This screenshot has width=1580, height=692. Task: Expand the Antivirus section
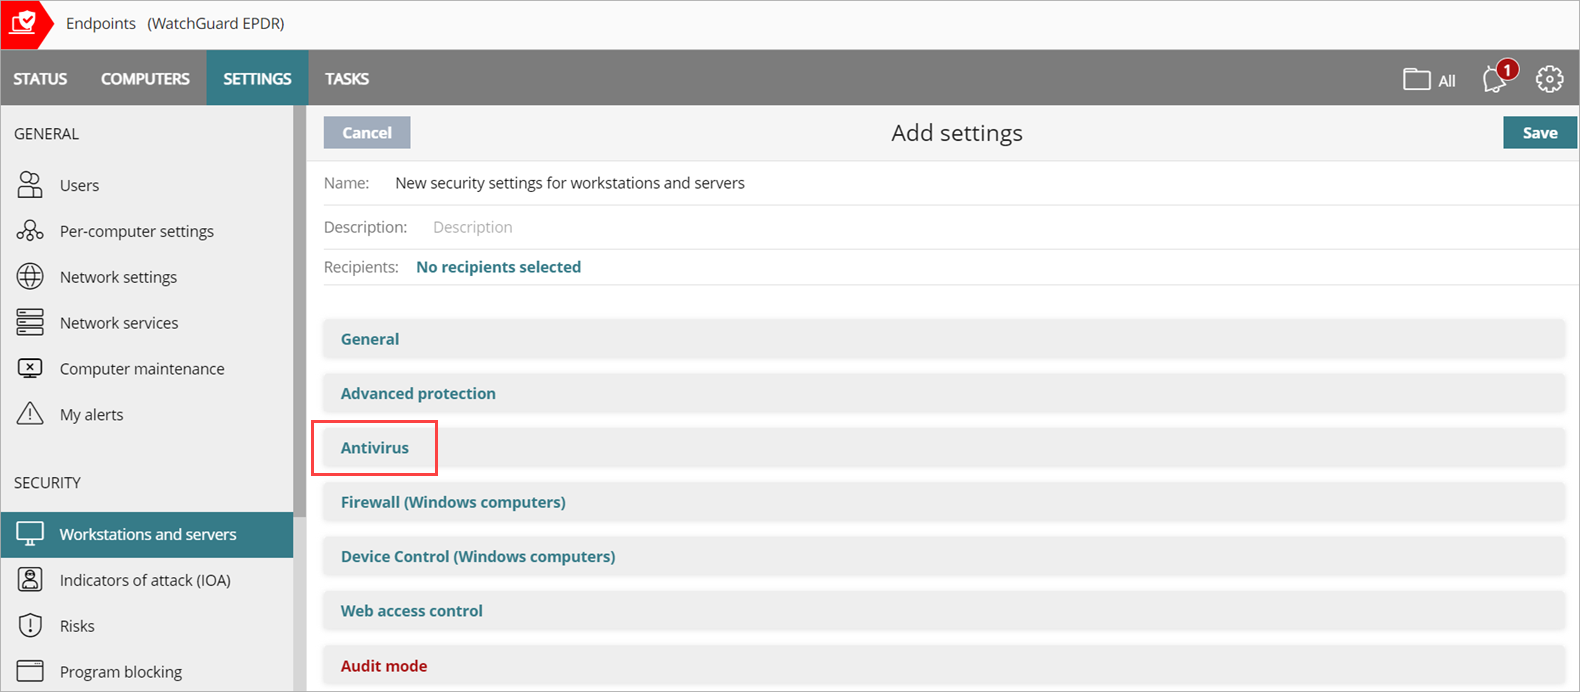375,448
